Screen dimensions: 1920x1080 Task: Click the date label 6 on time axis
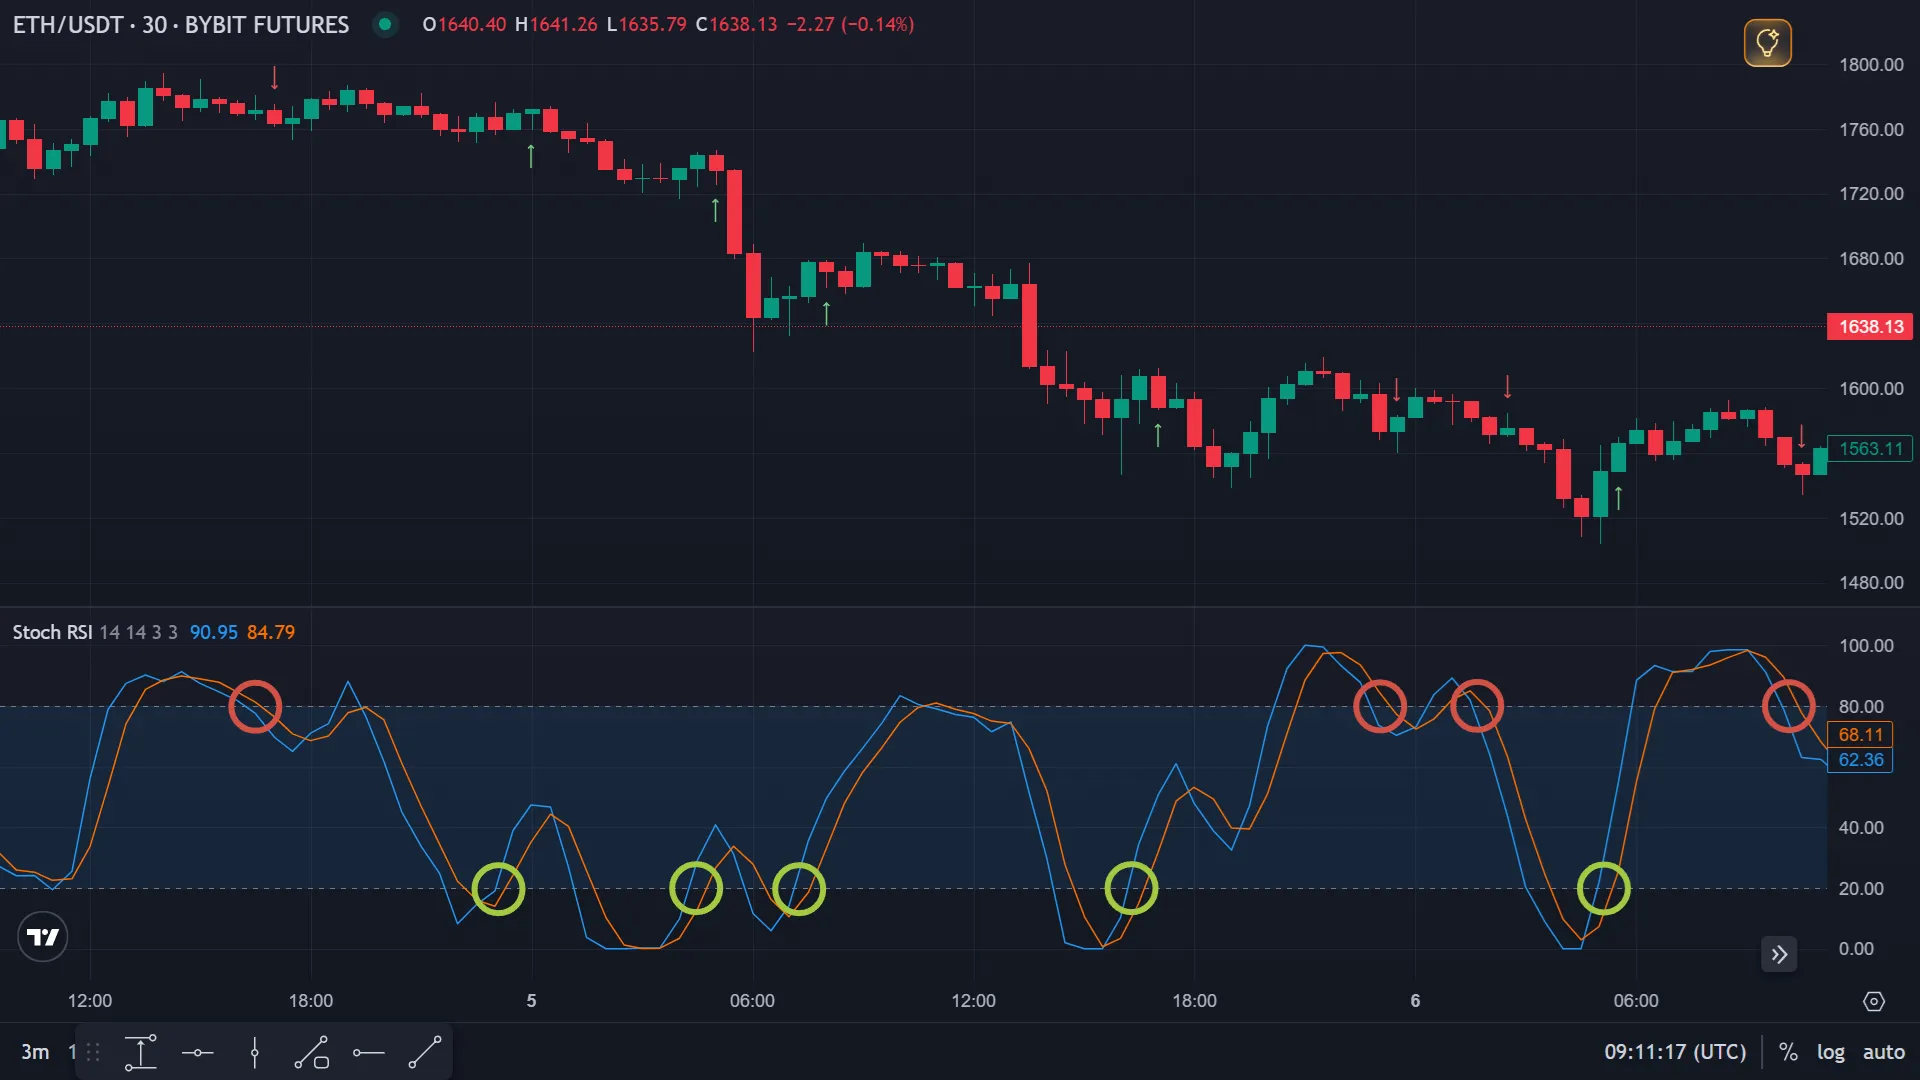[x=1415, y=1001]
